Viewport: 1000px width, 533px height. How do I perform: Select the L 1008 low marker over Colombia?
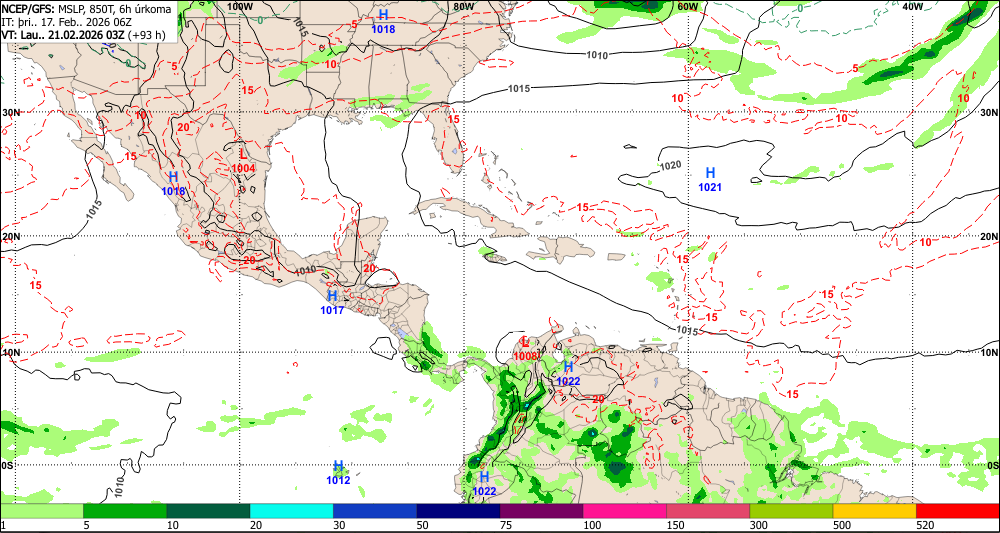coord(526,349)
